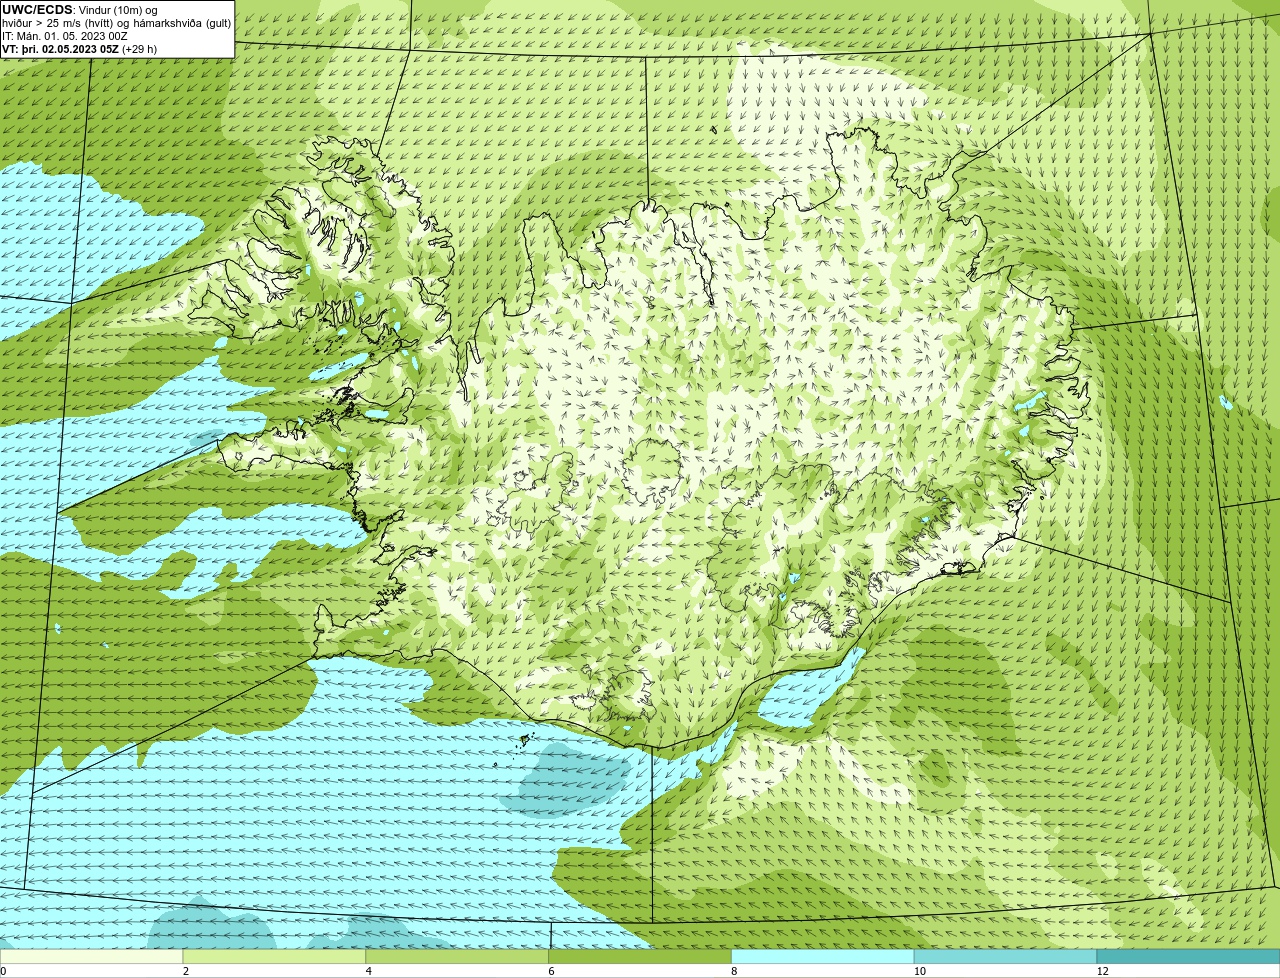Click the pale yellow 0–2 legend swatch
The height and width of the screenshot is (978, 1280).
pyautogui.click(x=91, y=957)
